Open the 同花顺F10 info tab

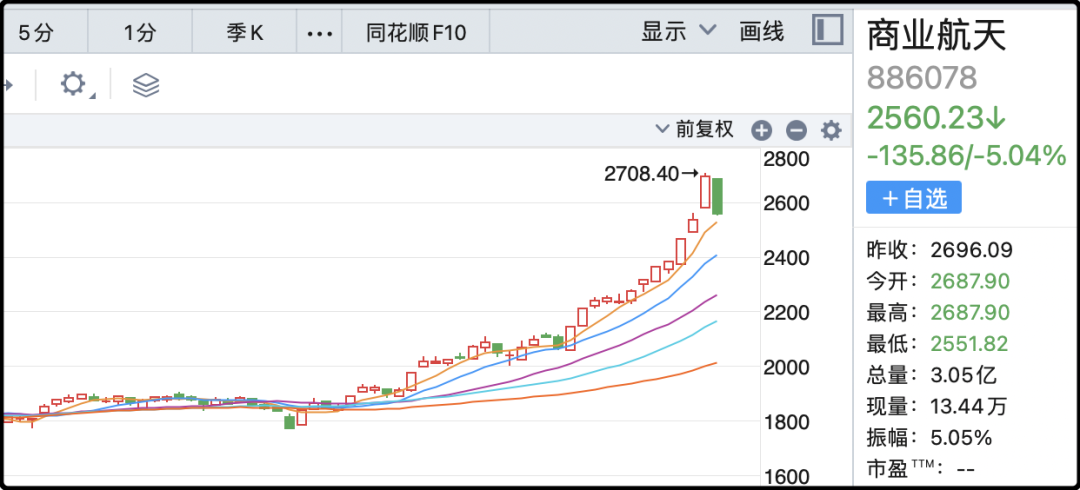click(416, 32)
